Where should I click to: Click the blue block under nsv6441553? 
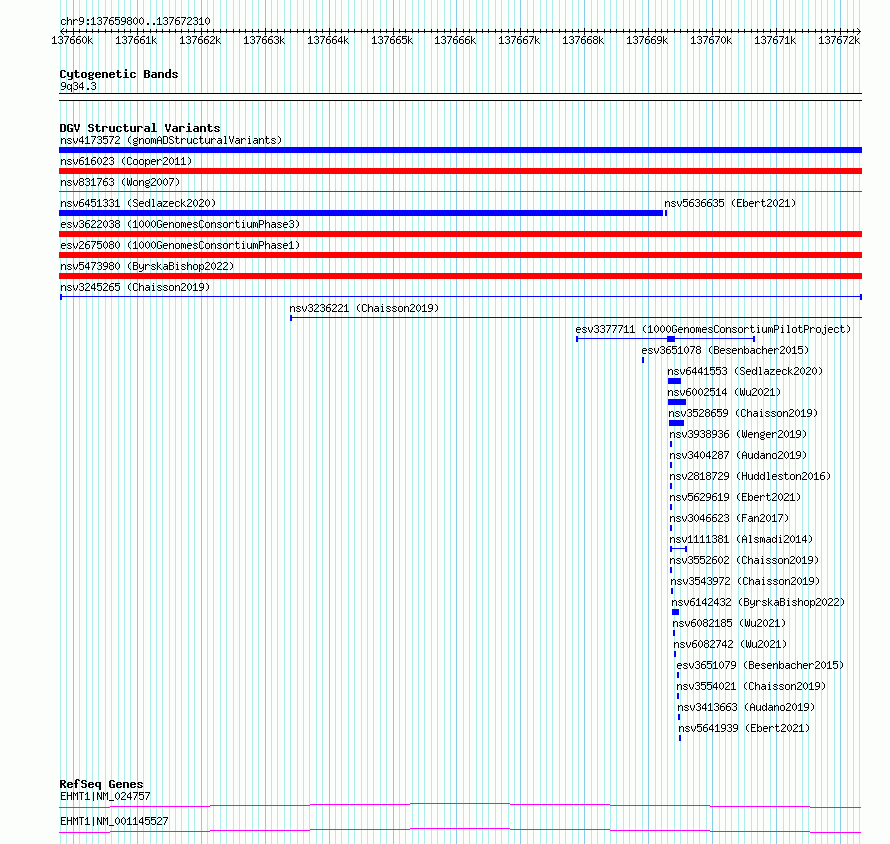(x=674, y=381)
